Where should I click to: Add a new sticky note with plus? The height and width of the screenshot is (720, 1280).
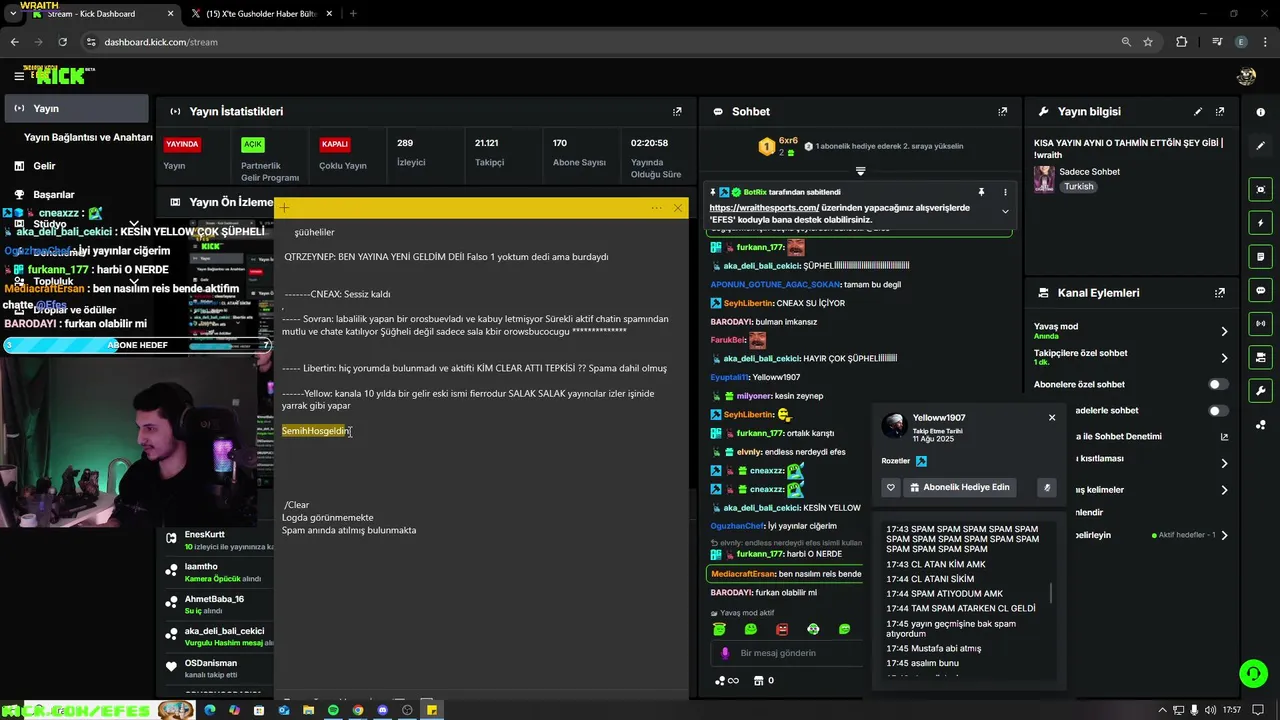(x=284, y=208)
